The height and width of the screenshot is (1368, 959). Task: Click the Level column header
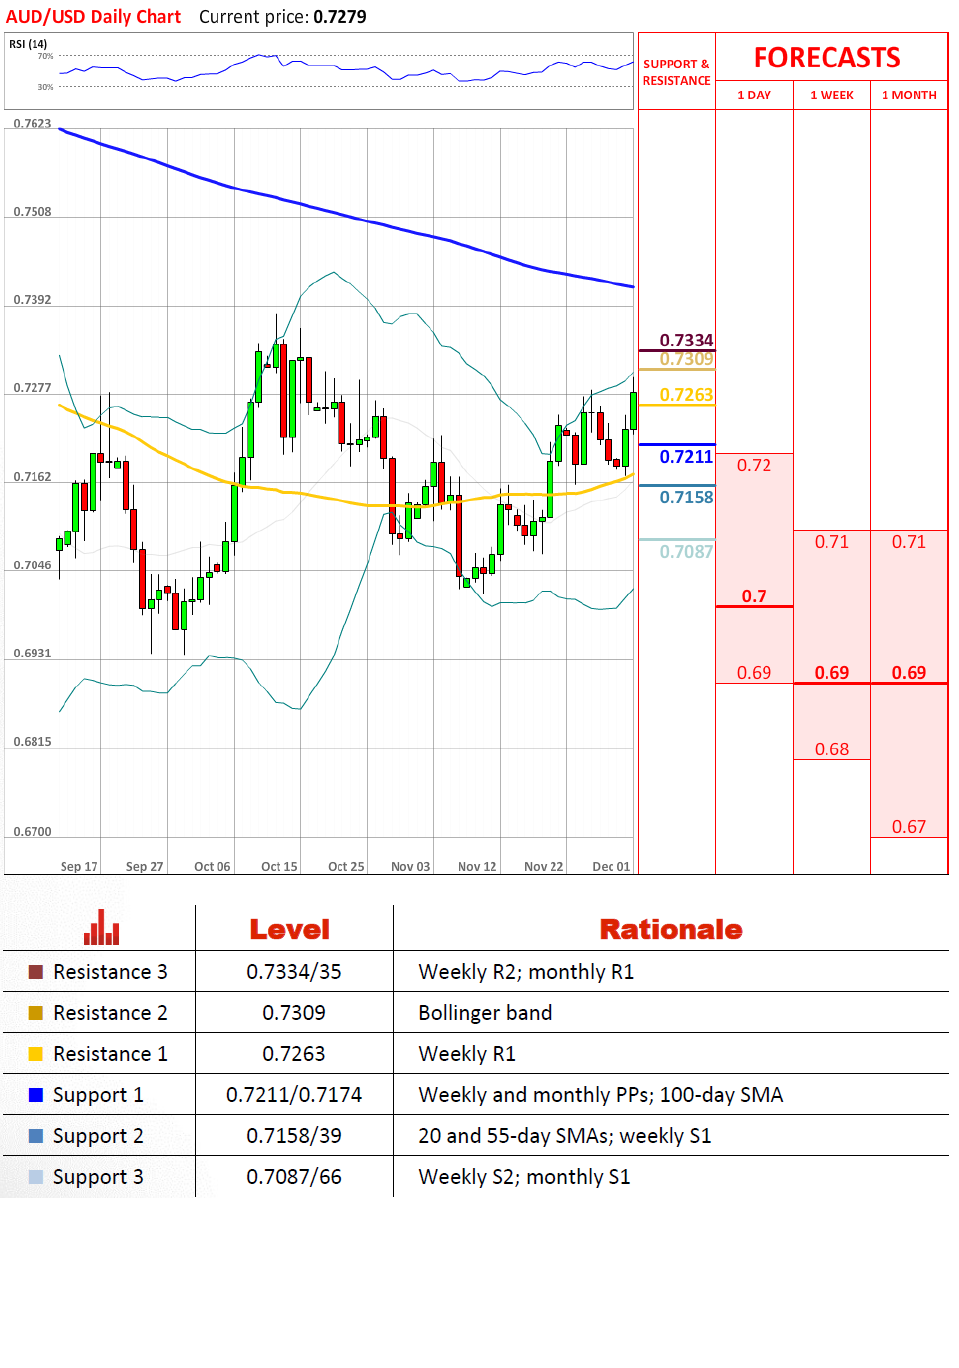[289, 929]
